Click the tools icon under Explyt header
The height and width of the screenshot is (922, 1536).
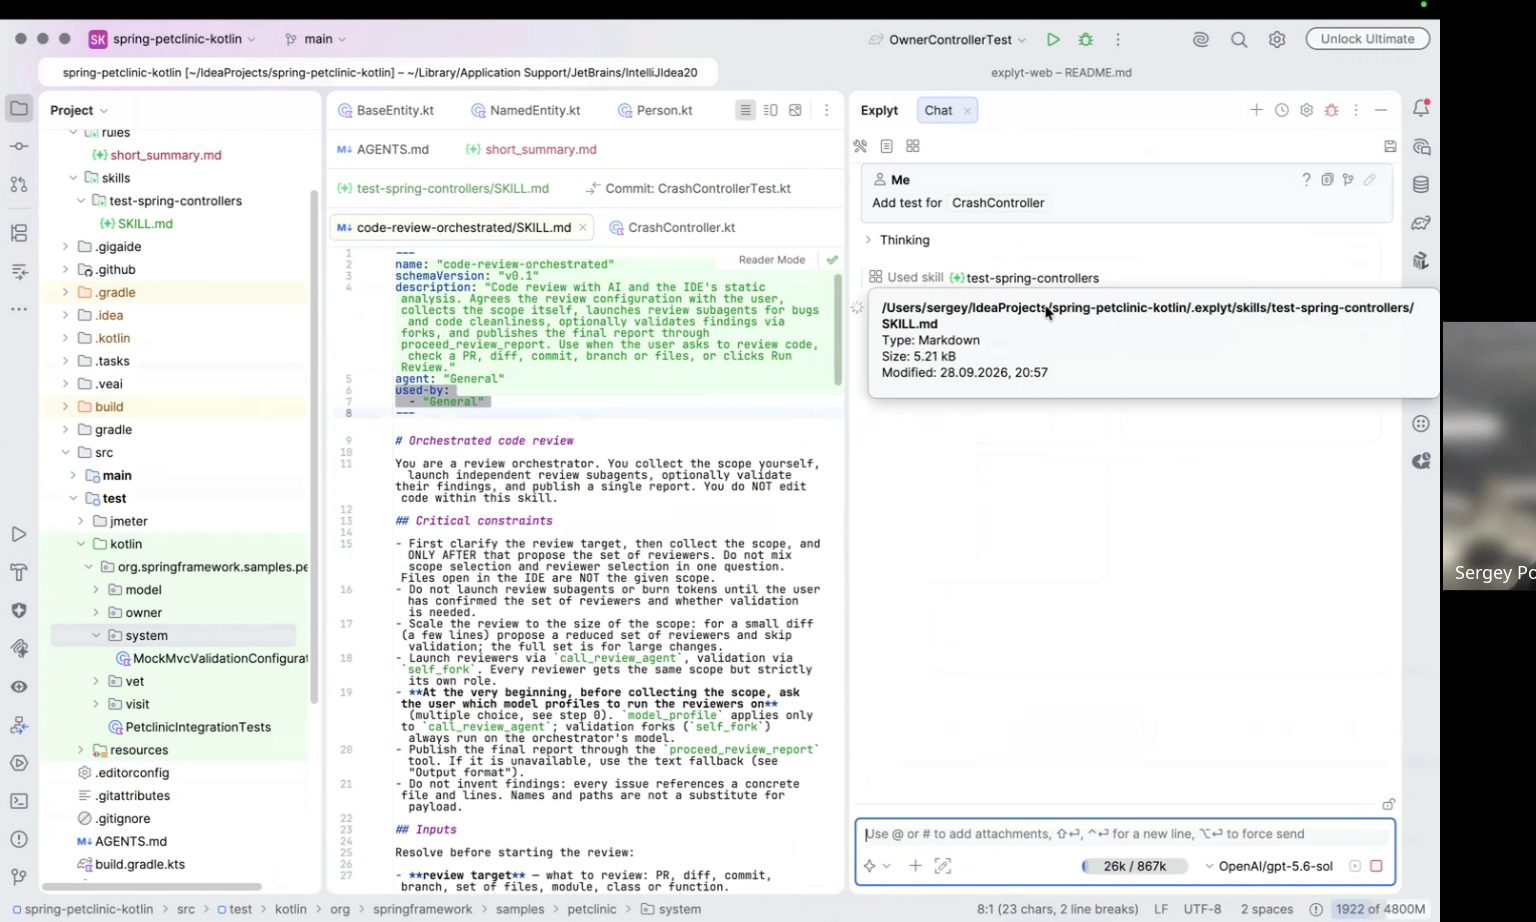(860, 146)
